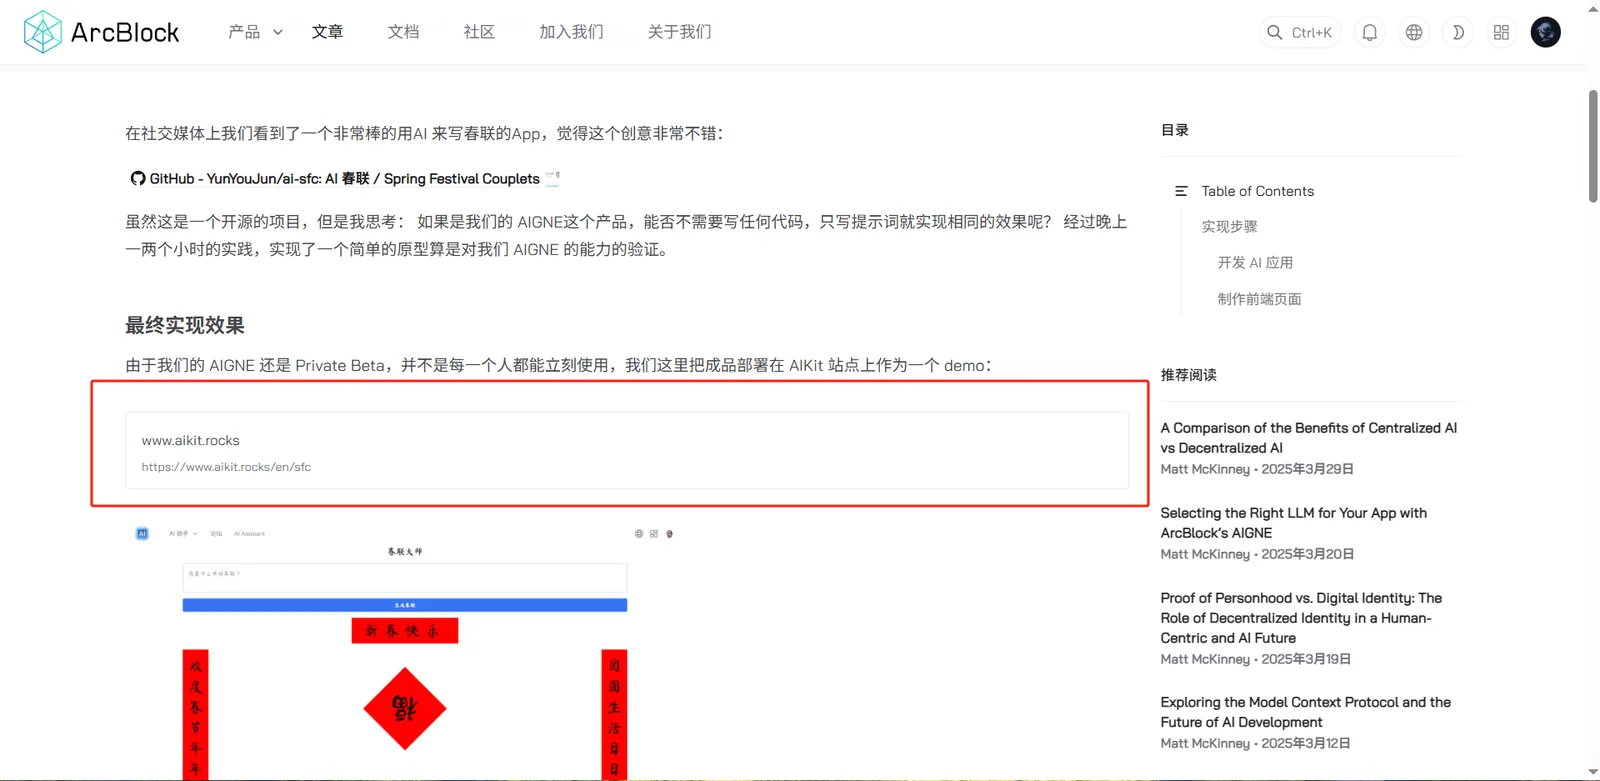The image size is (1600, 781).
Task: Open the apps grid icon
Action: click(x=1501, y=32)
